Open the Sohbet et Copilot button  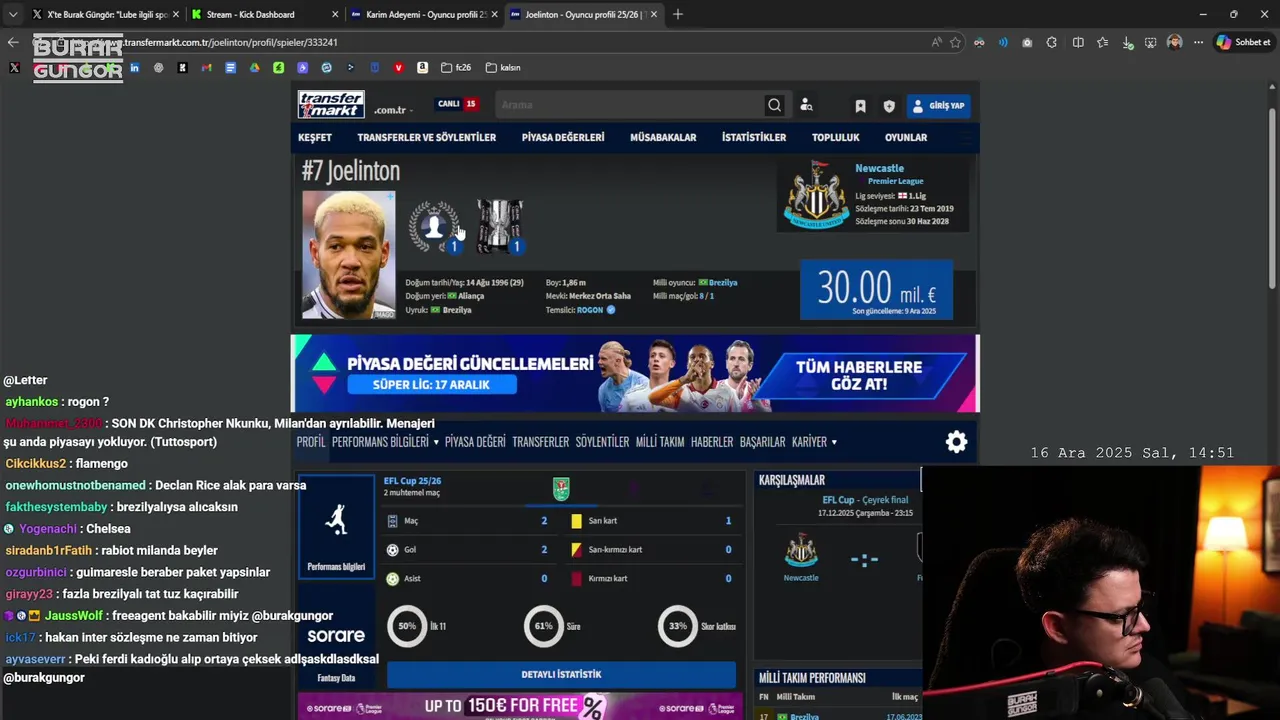[x=1242, y=42]
